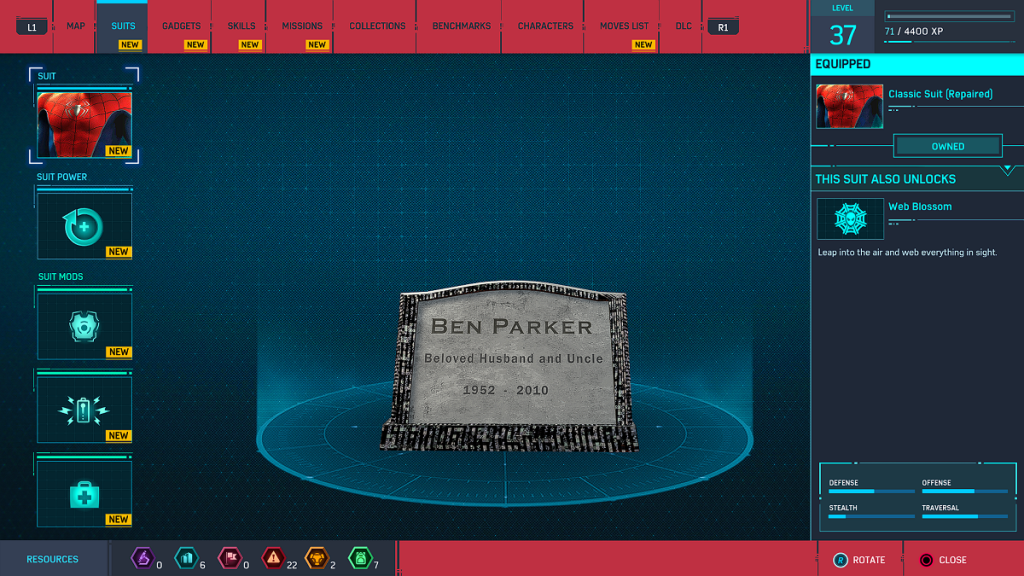Screen dimensions: 1024x576
Task: Open the Skills tab
Action: point(241,26)
